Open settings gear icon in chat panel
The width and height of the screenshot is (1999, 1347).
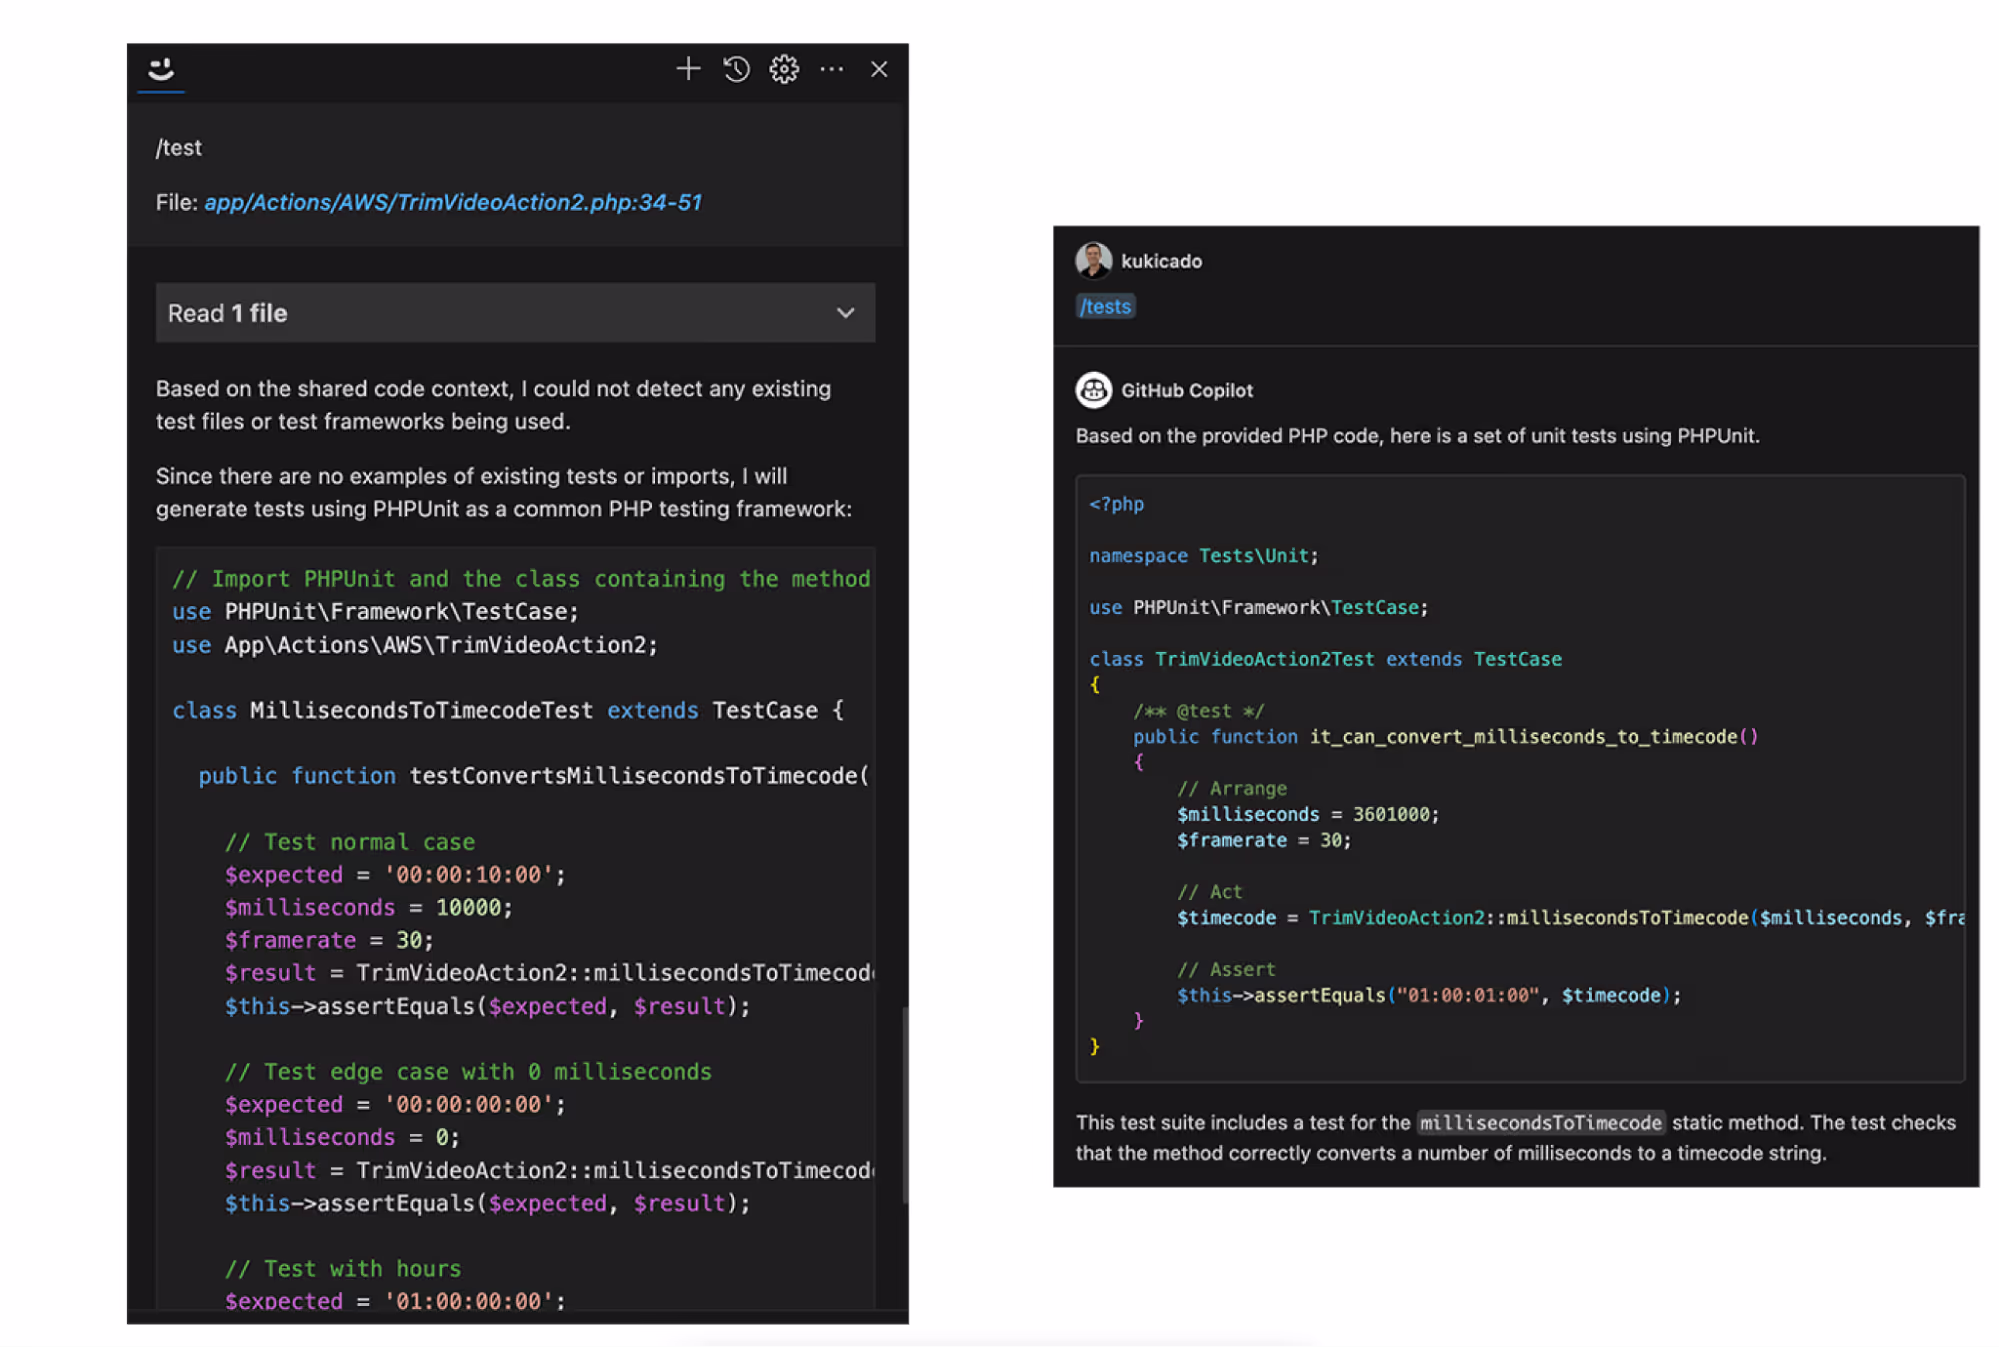[x=784, y=69]
